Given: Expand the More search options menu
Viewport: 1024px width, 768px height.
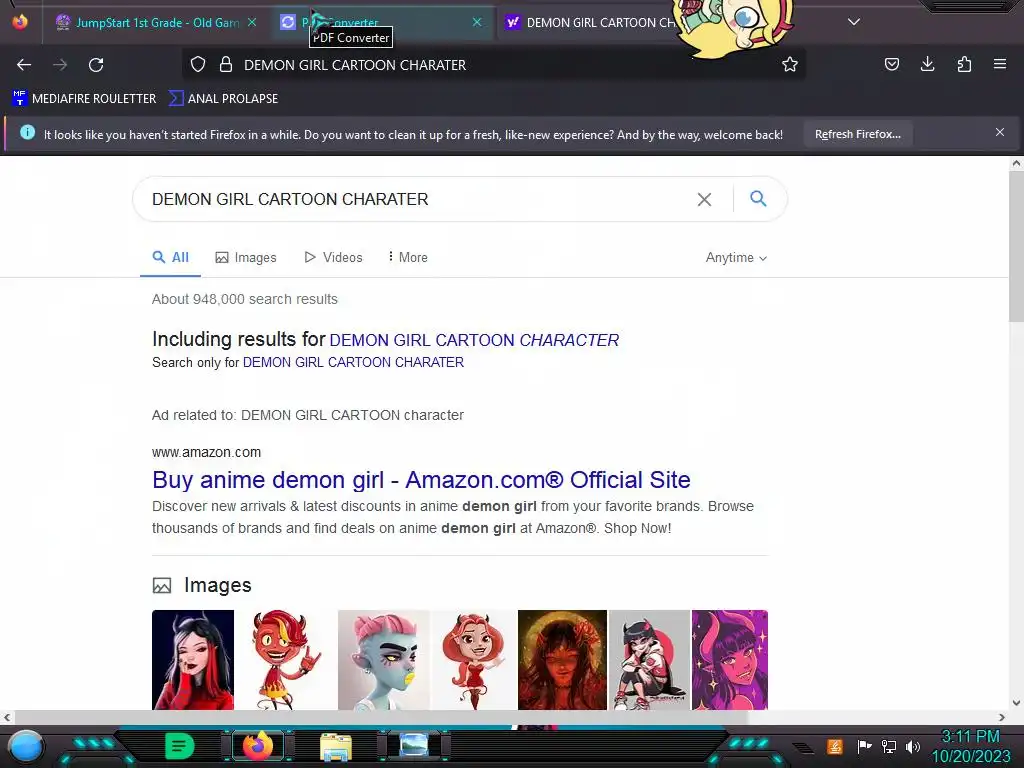Looking at the screenshot, I should 408,257.
